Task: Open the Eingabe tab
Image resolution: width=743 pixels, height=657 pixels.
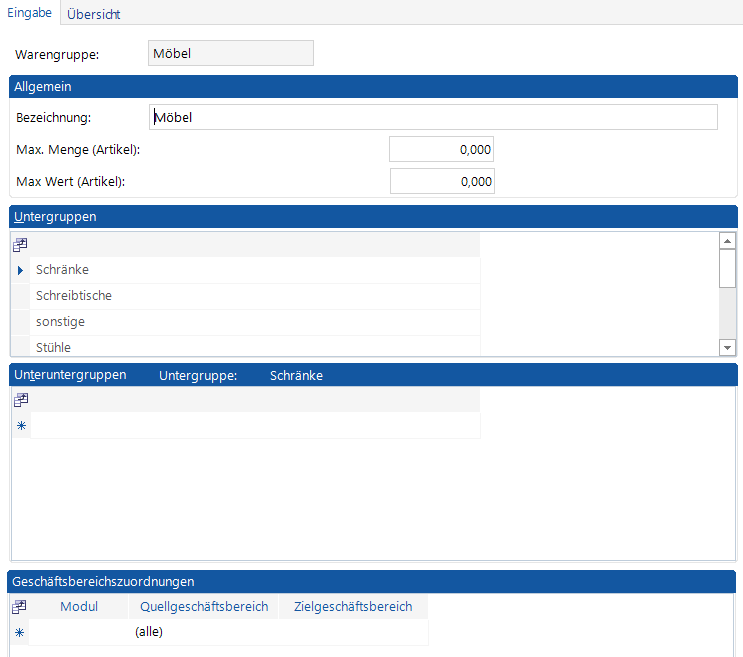Action: tap(30, 13)
